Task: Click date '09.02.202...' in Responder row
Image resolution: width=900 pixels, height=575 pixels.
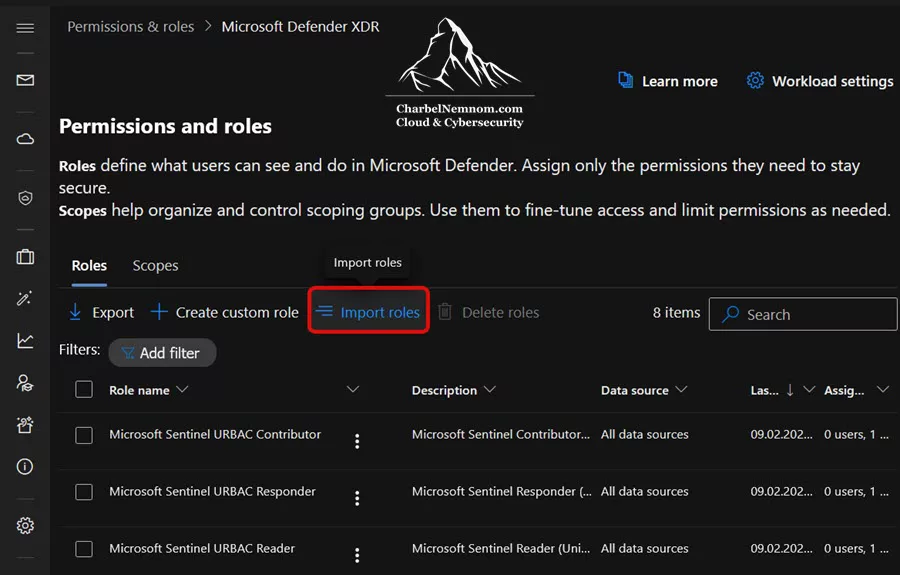Action: (781, 491)
